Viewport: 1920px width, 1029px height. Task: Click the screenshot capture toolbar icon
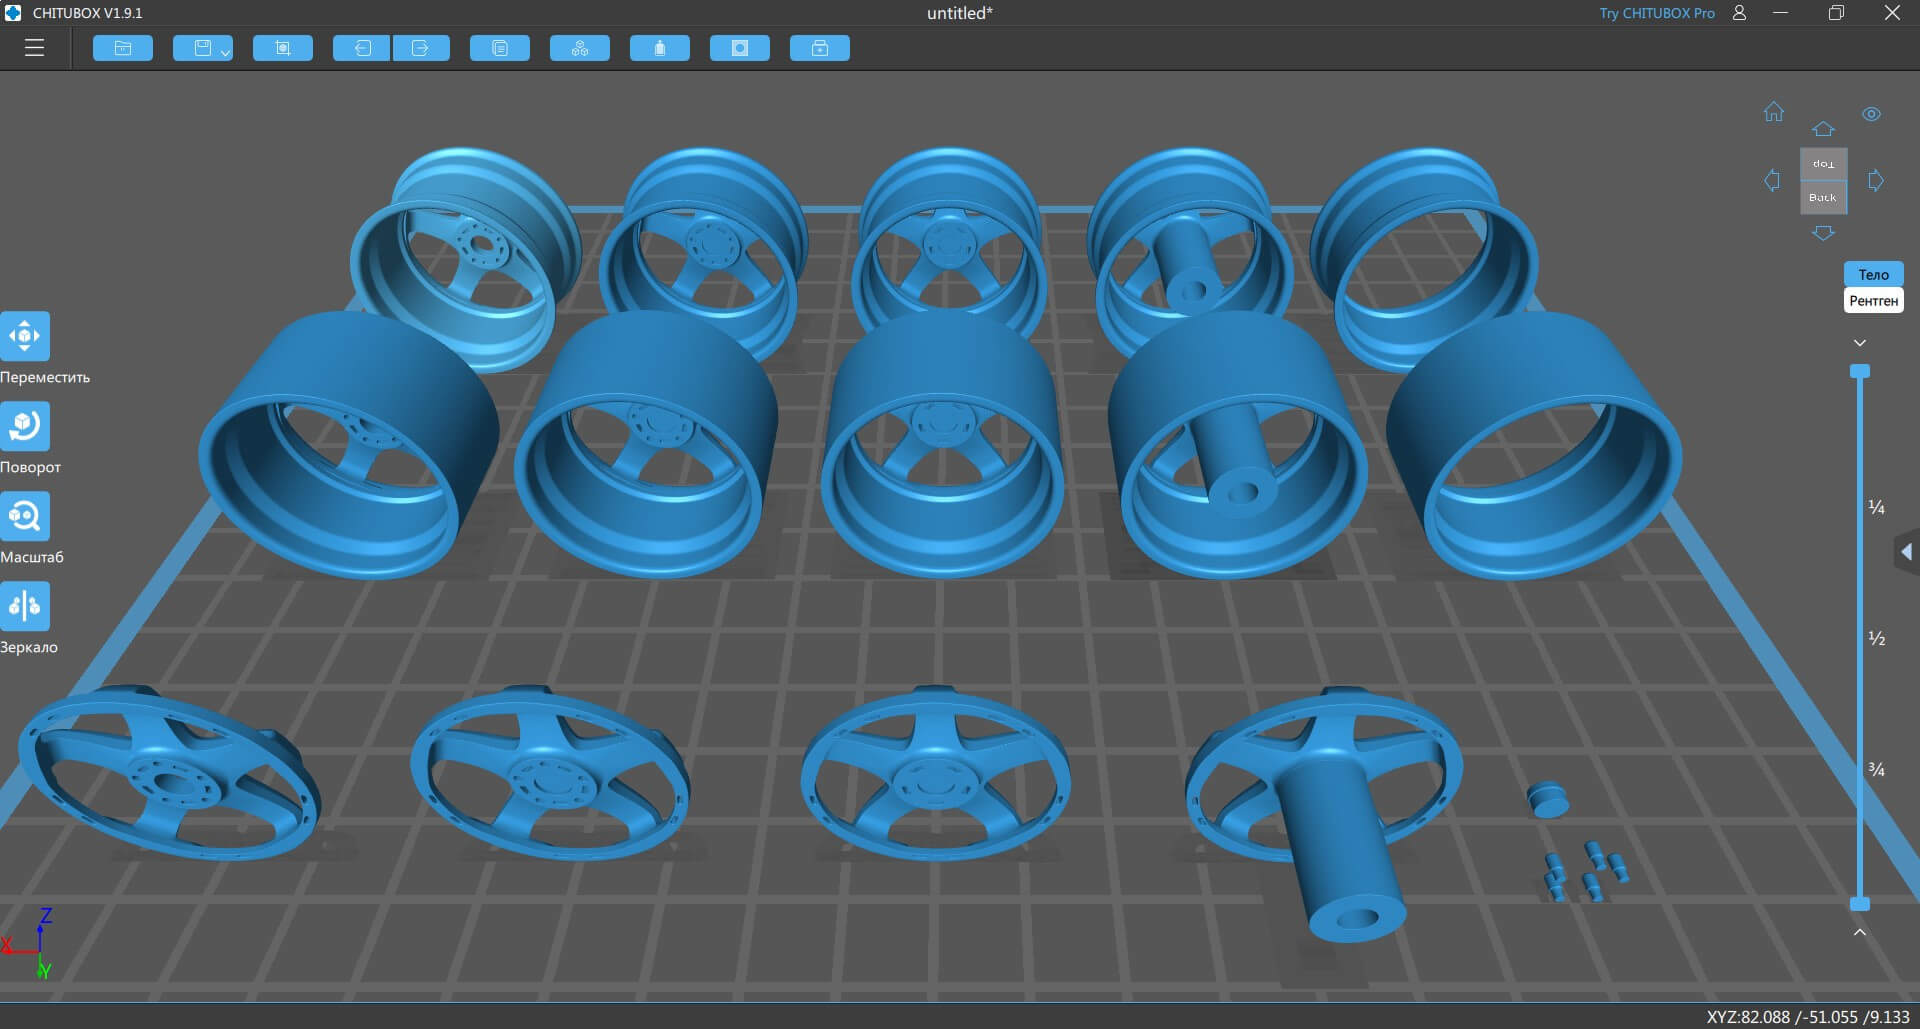(x=283, y=48)
